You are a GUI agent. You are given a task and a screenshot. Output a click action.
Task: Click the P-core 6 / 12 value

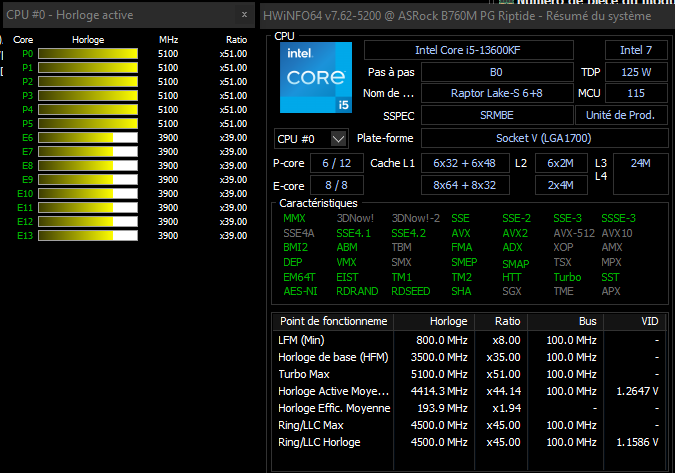click(x=337, y=163)
